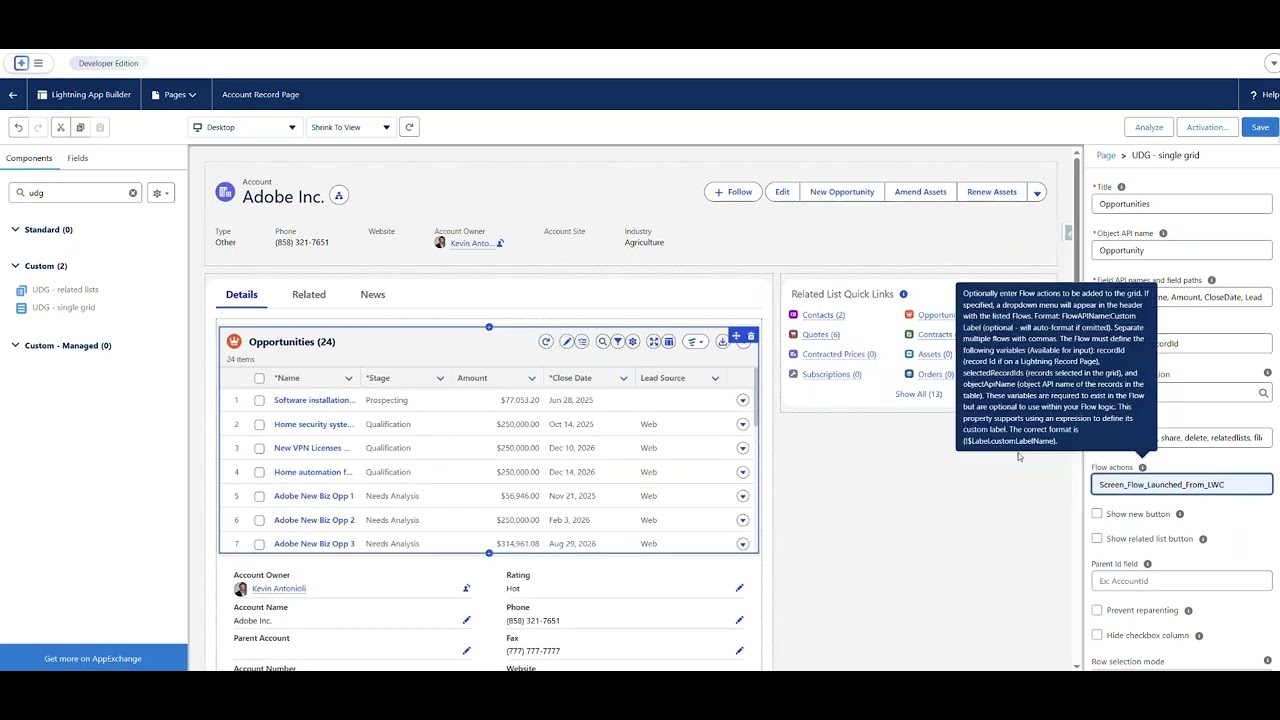This screenshot has width=1280, height=720.
Task: Click the grid settings gear icon
Action: (x=633, y=342)
